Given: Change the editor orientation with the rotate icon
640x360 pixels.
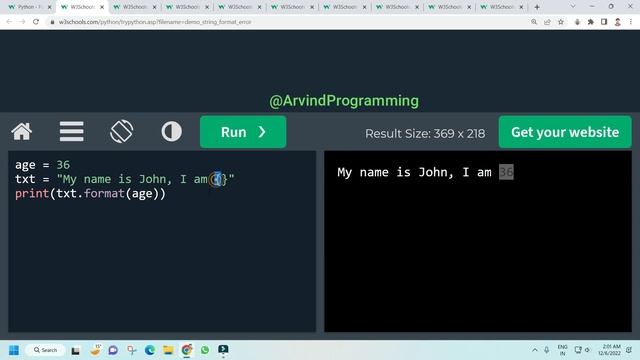Looking at the screenshot, I should [x=122, y=131].
